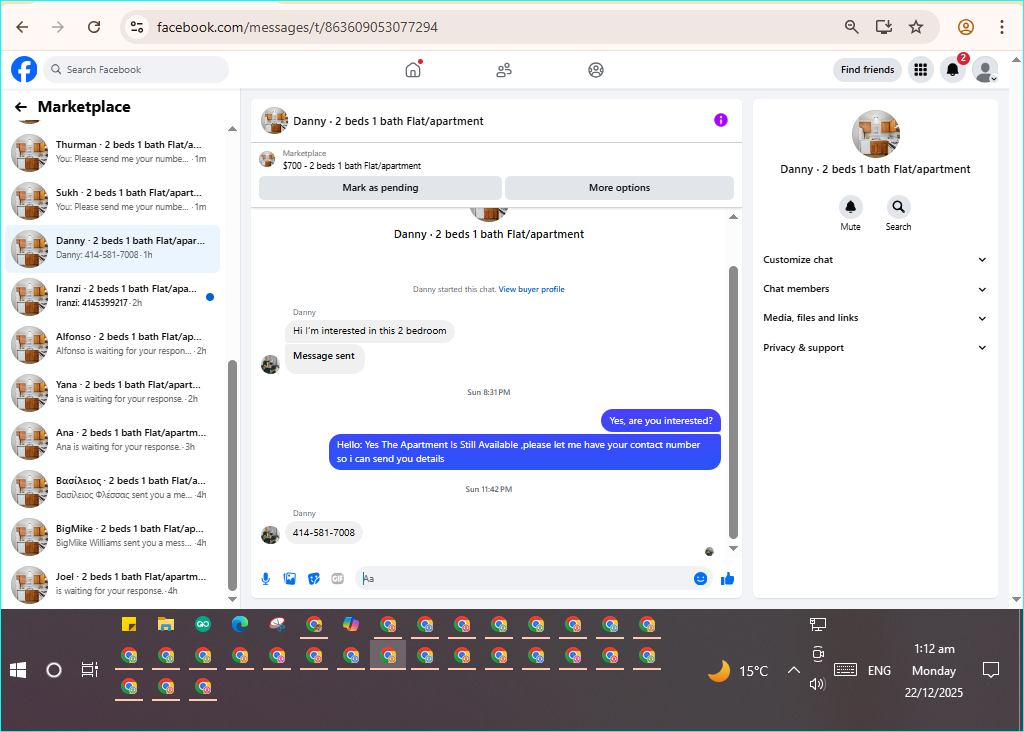Viewport: 1024px width, 732px height.
Task: Expand Customize chat section
Action: pos(874,260)
